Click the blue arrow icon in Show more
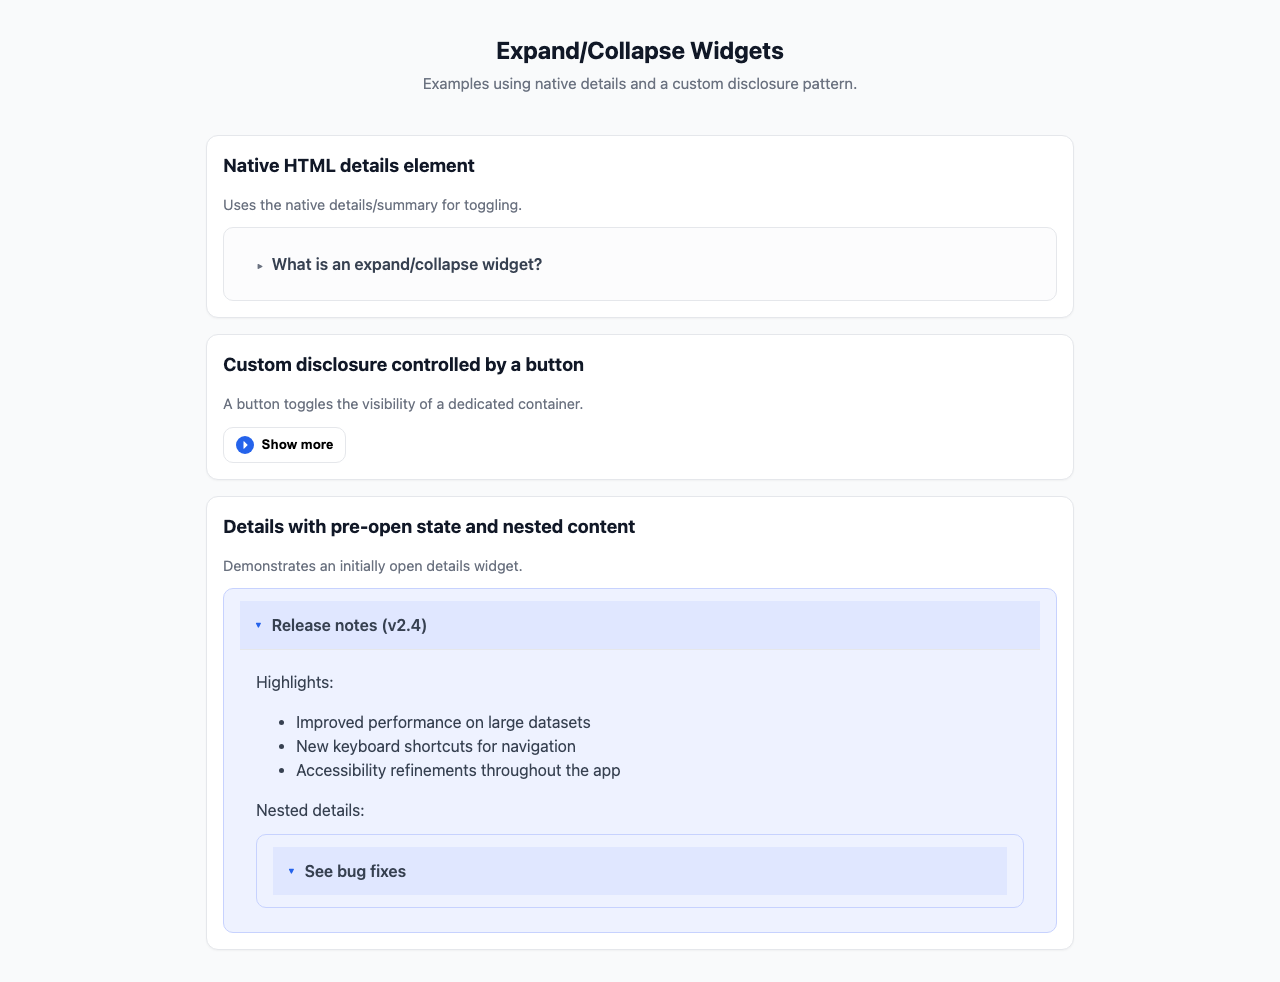This screenshot has width=1280, height=982. point(245,445)
